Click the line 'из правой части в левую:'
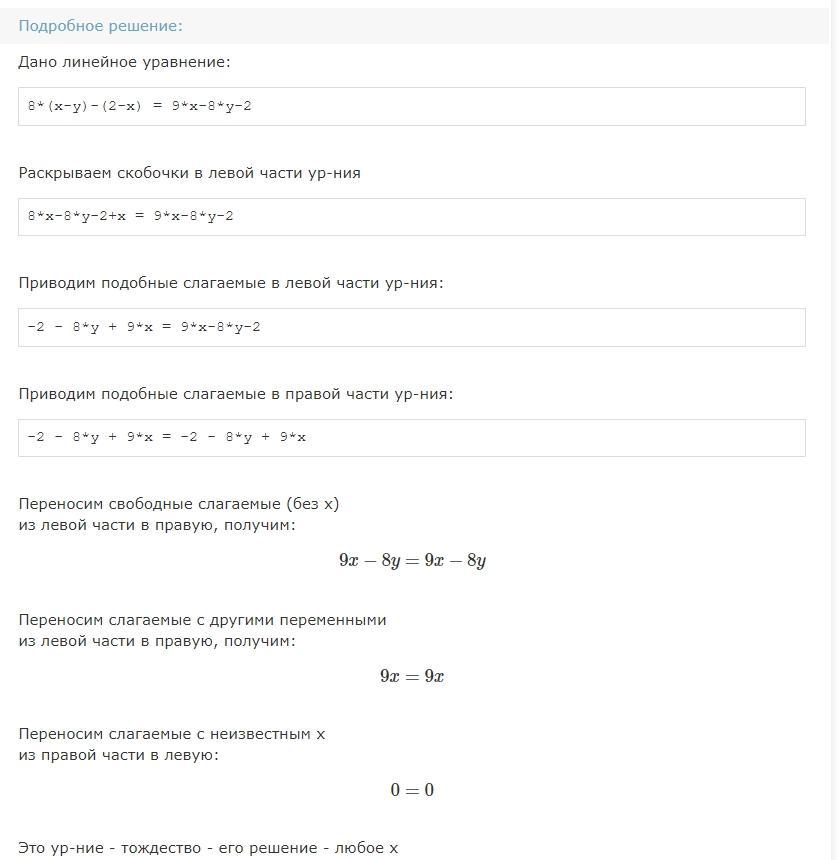This screenshot has height=860, width=839. (x=118, y=755)
